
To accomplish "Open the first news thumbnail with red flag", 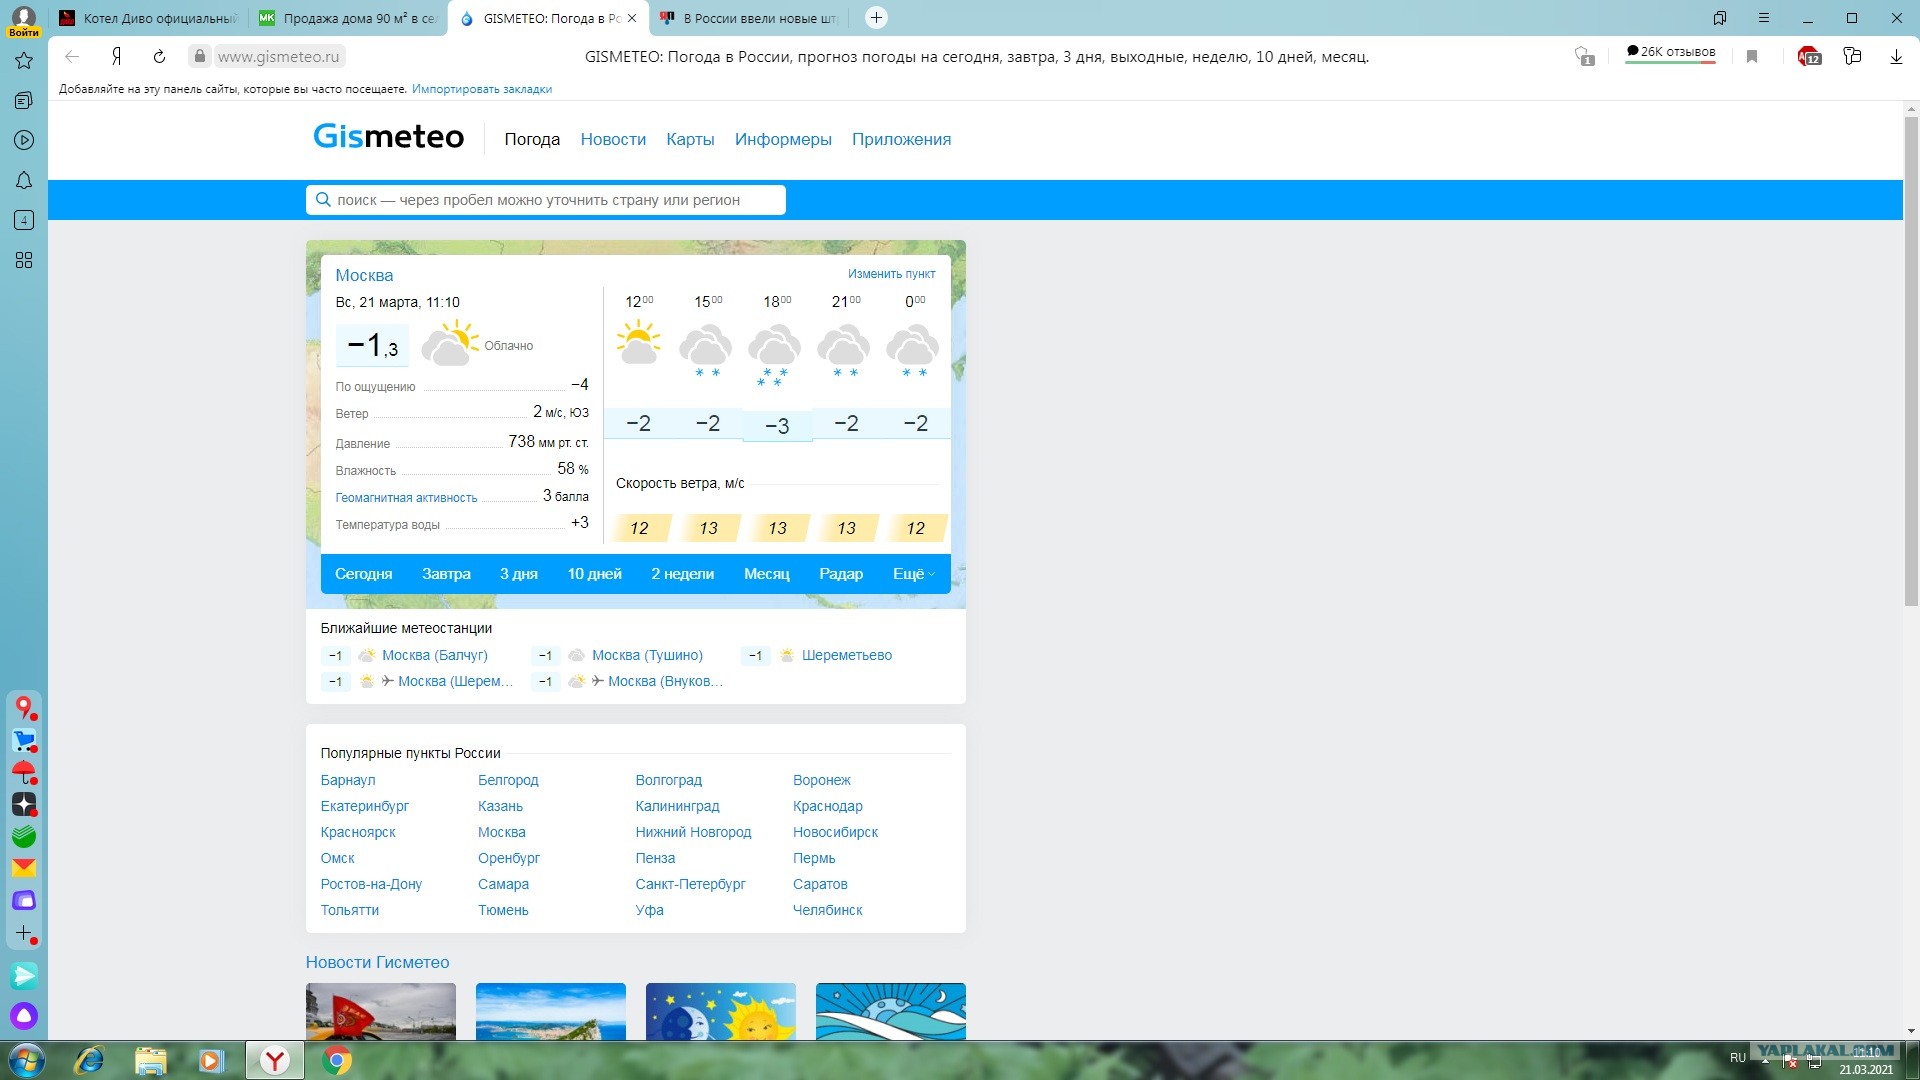I will click(381, 1011).
